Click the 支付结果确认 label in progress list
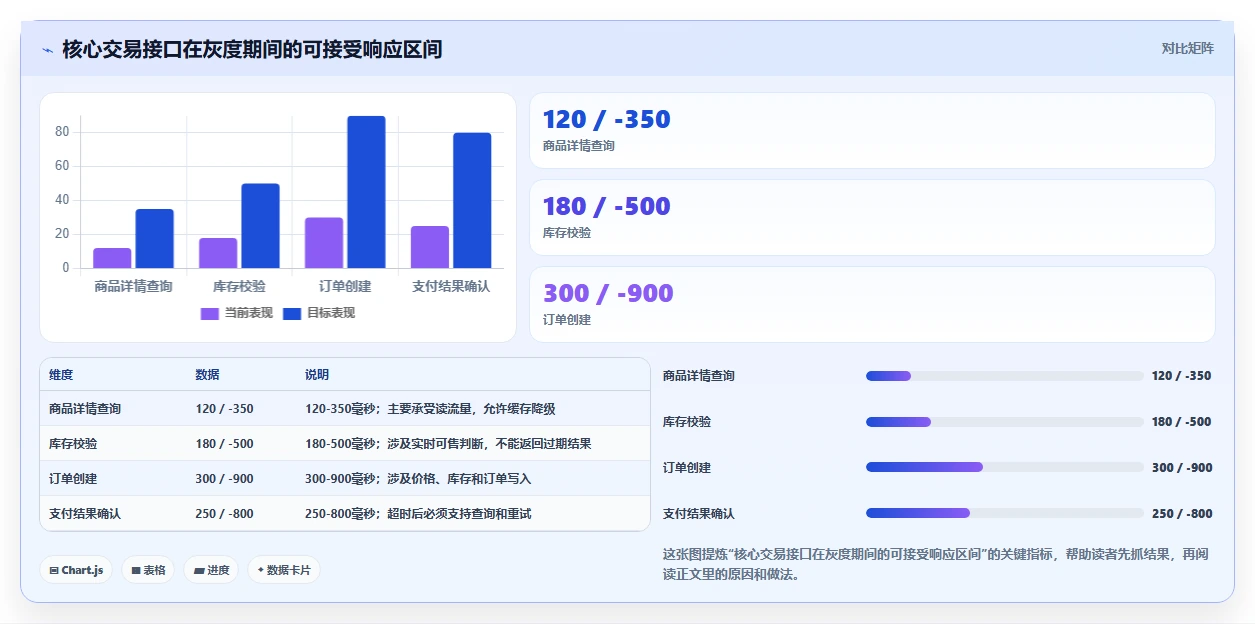This screenshot has height=624, width=1255. (699, 514)
